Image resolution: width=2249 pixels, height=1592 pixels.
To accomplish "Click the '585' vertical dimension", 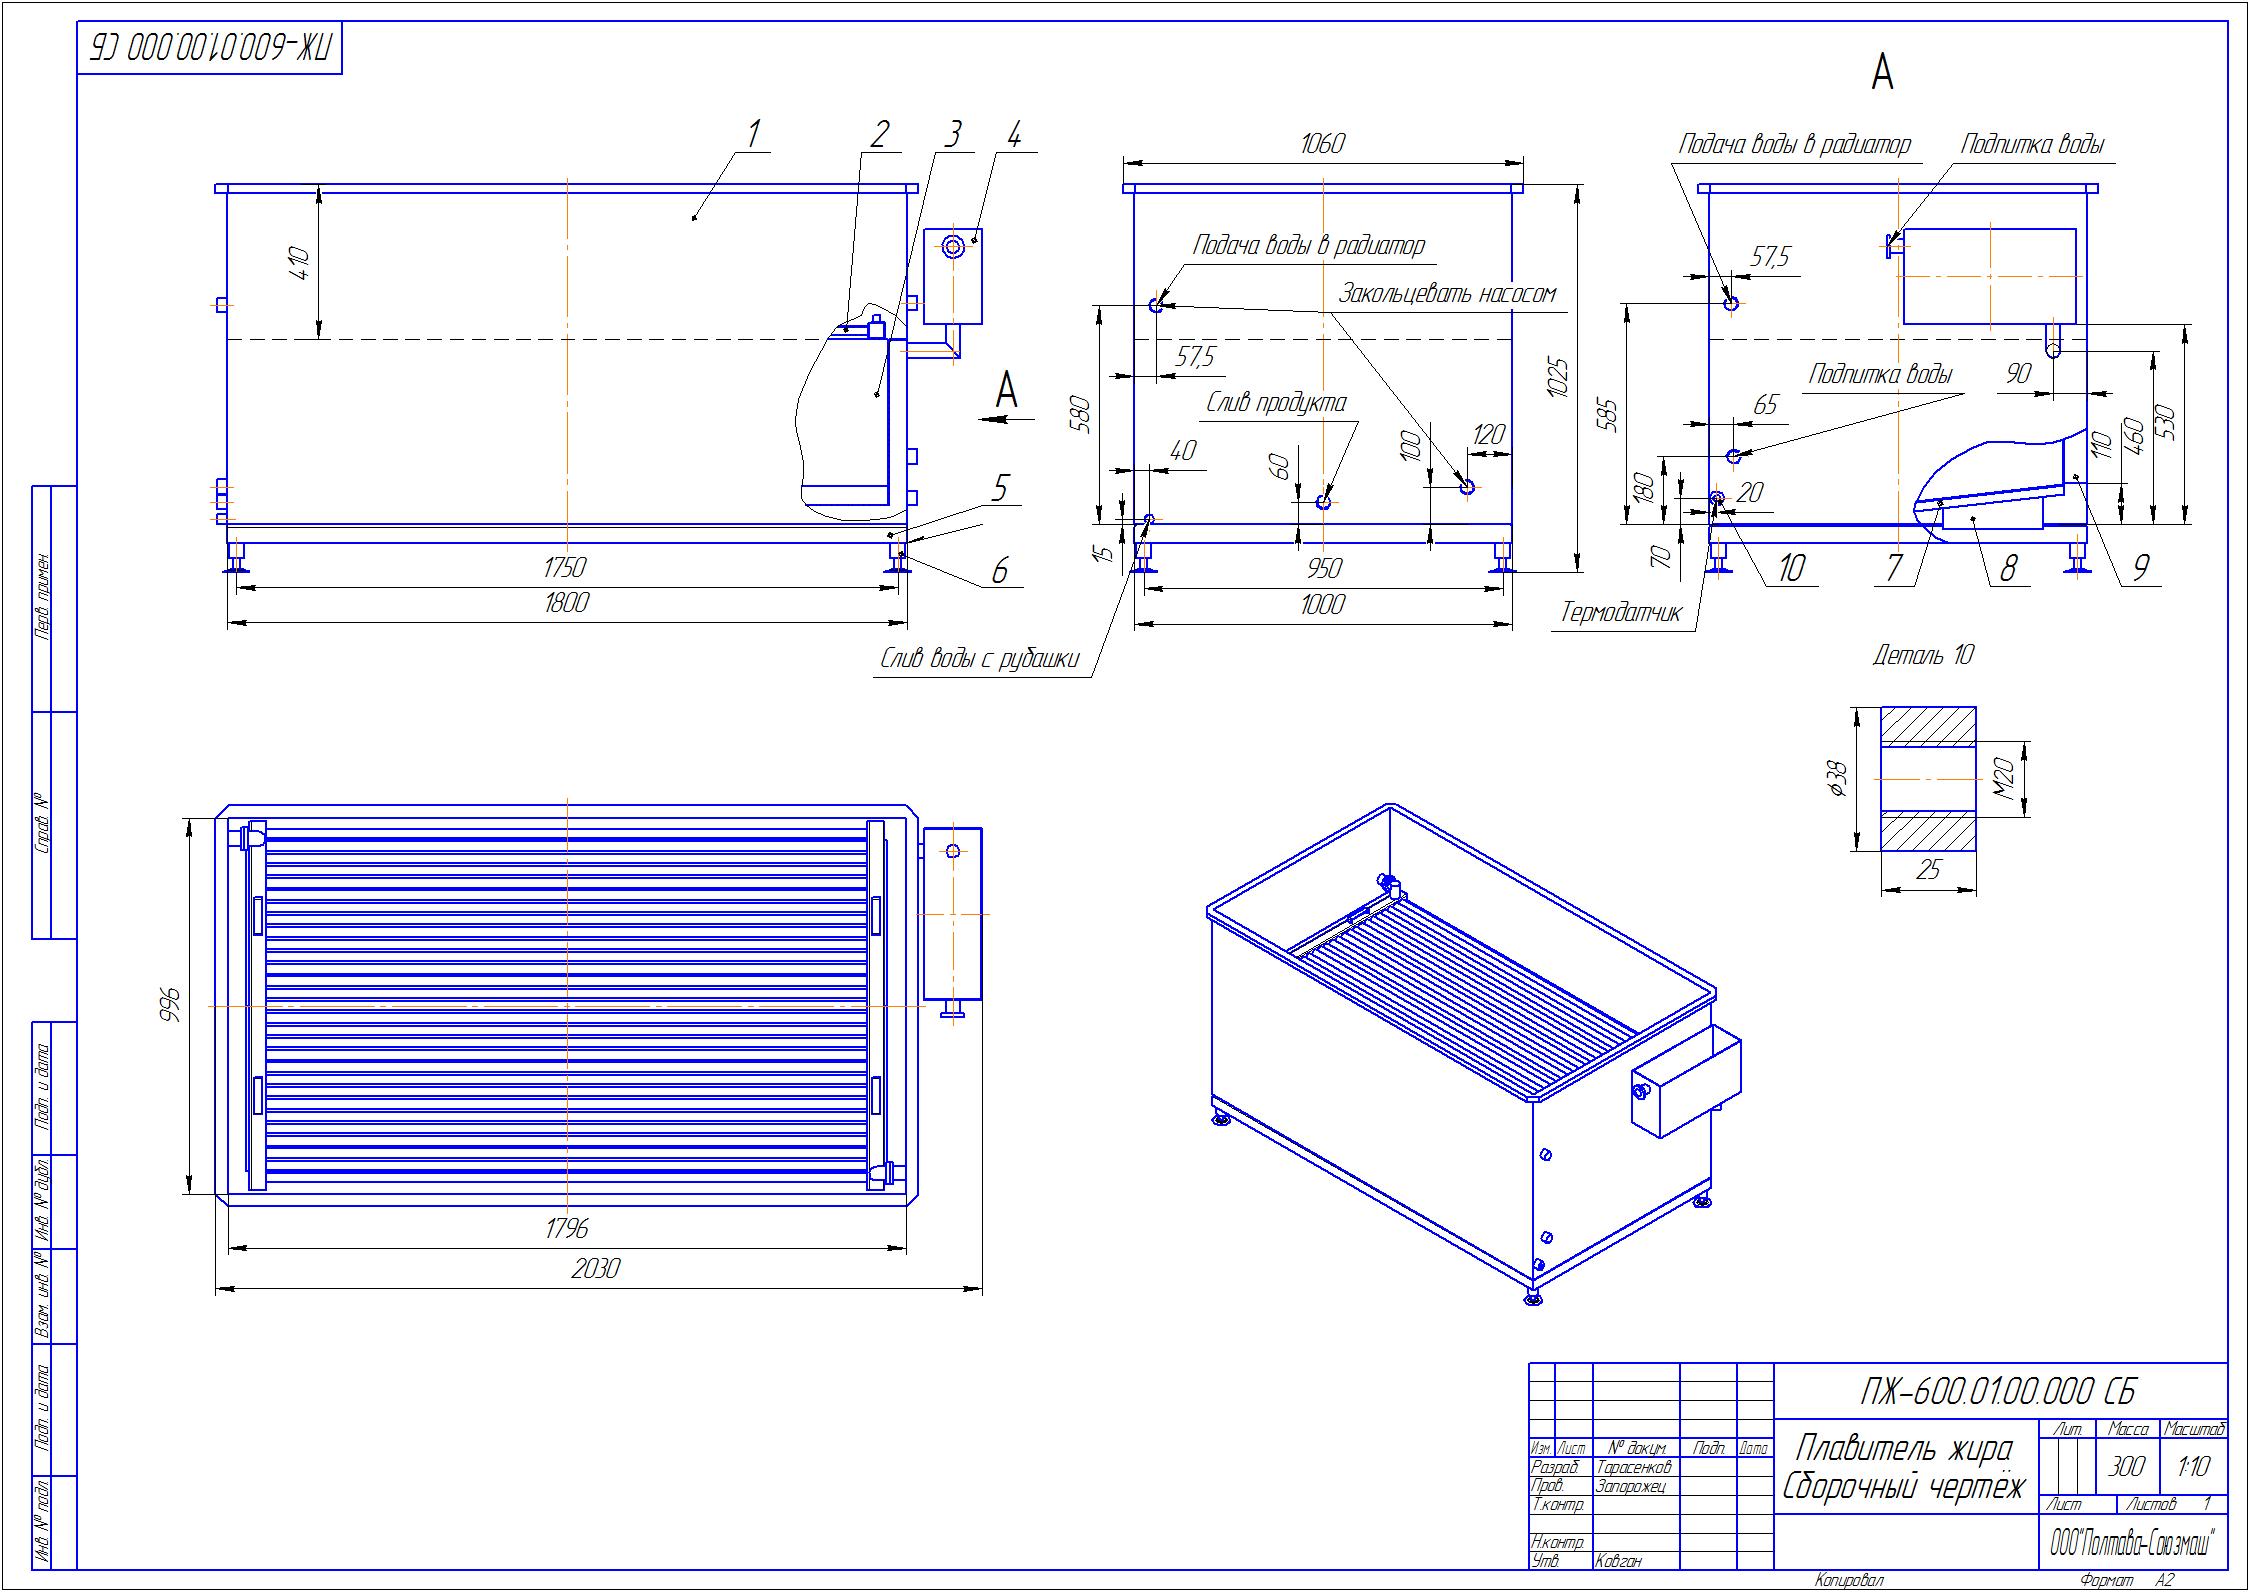I will [x=1609, y=415].
